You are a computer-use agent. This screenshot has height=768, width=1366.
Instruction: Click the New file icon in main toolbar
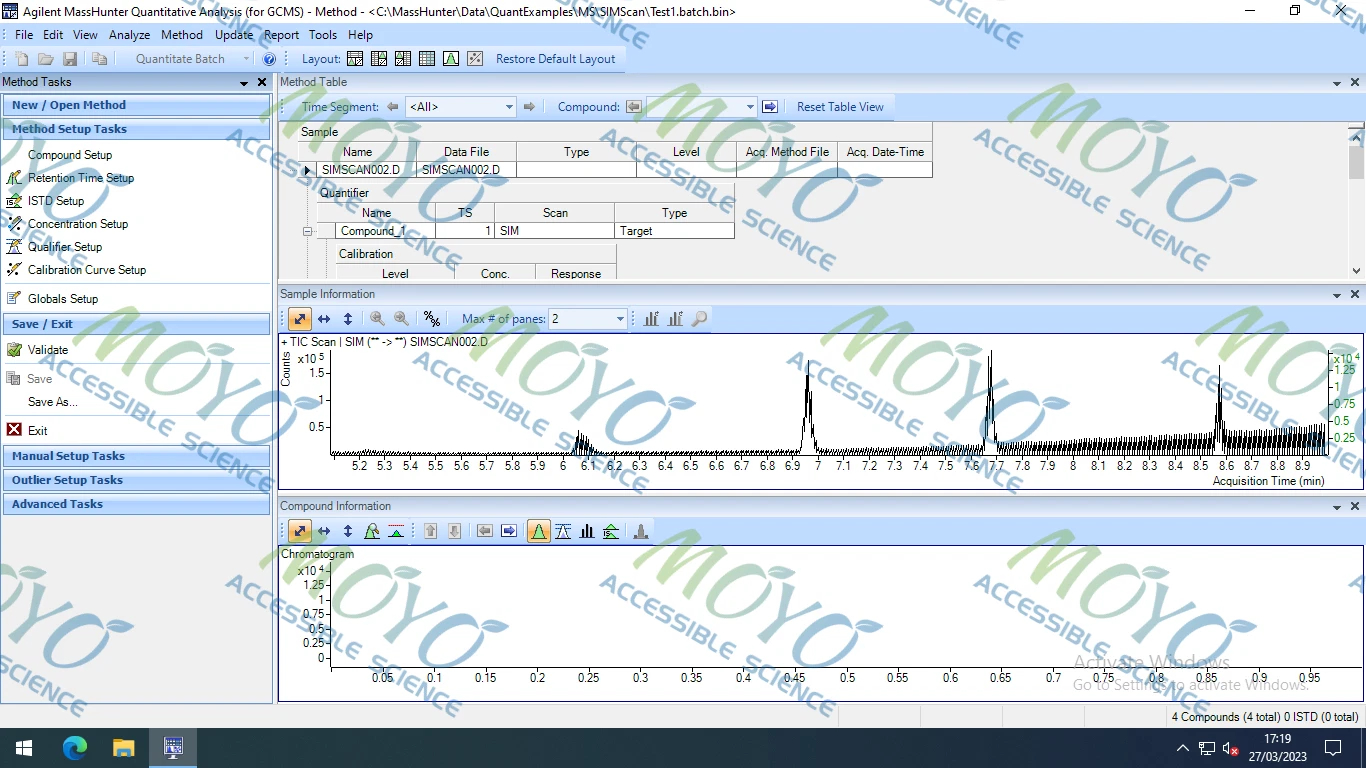tap(22, 59)
